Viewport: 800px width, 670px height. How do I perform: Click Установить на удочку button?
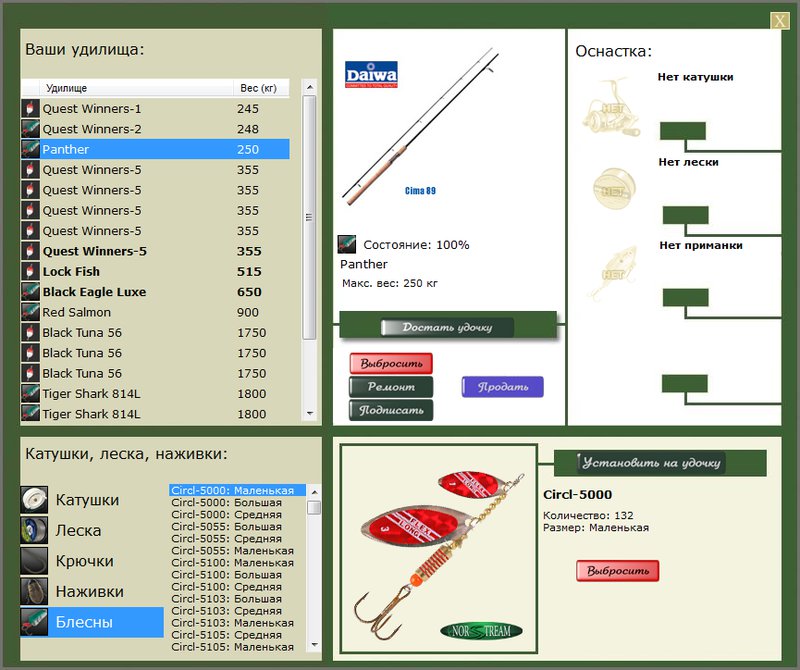[651, 463]
